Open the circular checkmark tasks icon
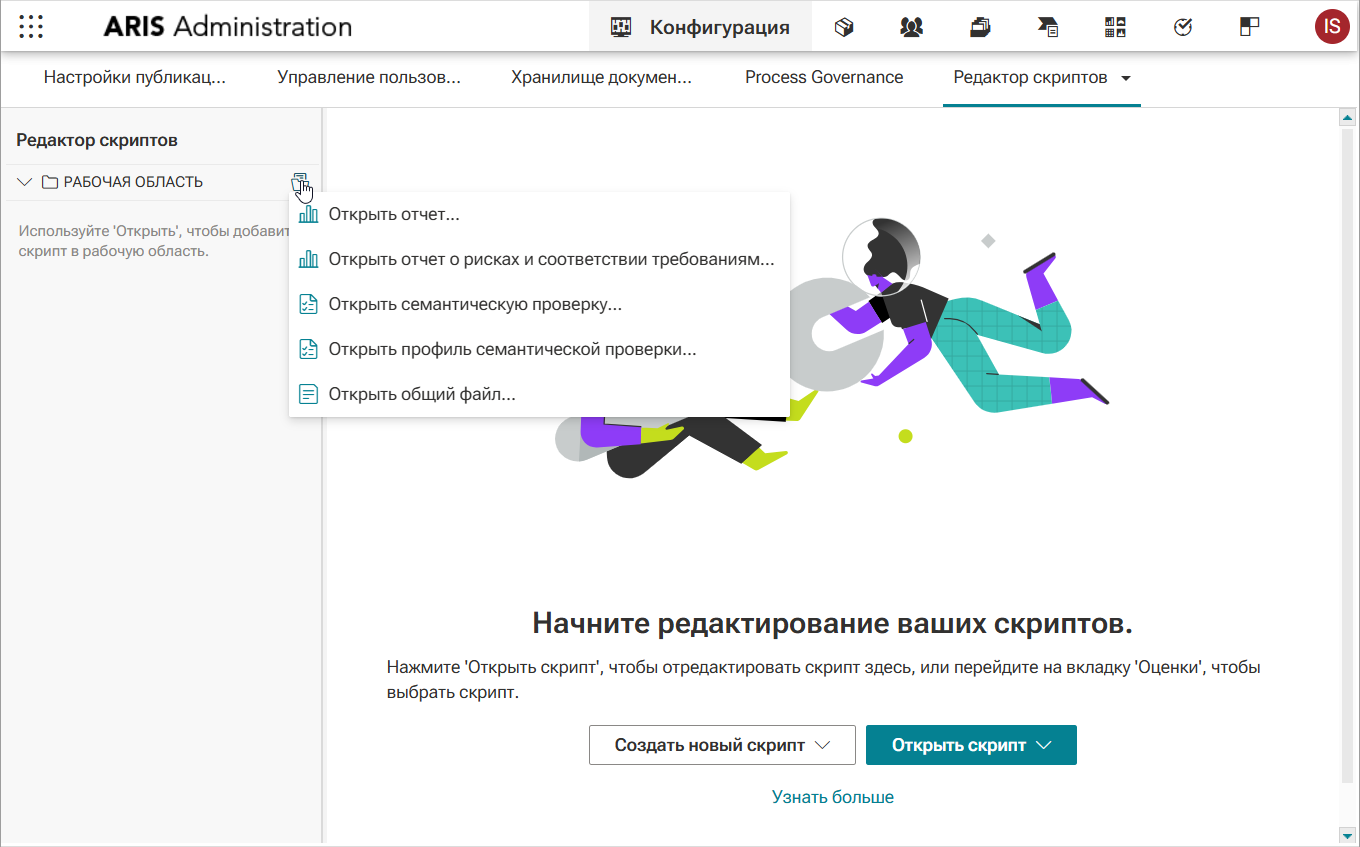Viewport: 1360px width, 847px height. [x=1183, y=27]
